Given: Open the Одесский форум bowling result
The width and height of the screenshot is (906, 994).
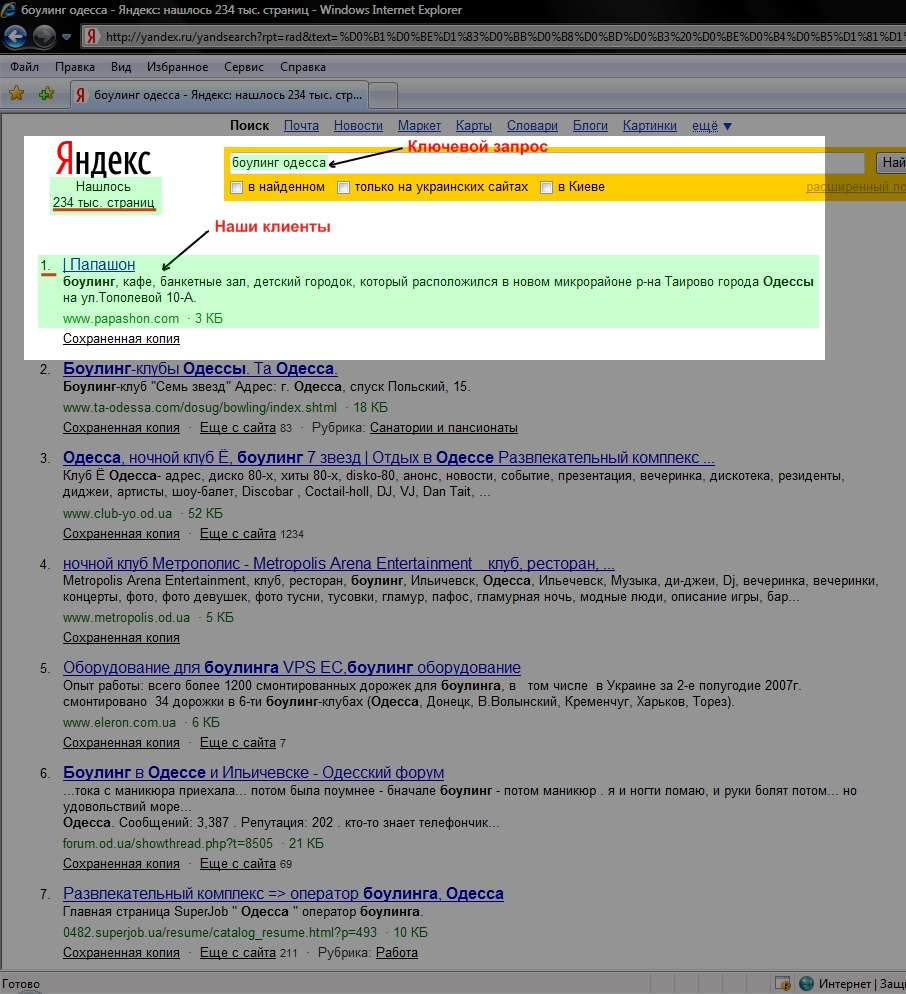Looking at the screenshot, I should tap(254, 772).
